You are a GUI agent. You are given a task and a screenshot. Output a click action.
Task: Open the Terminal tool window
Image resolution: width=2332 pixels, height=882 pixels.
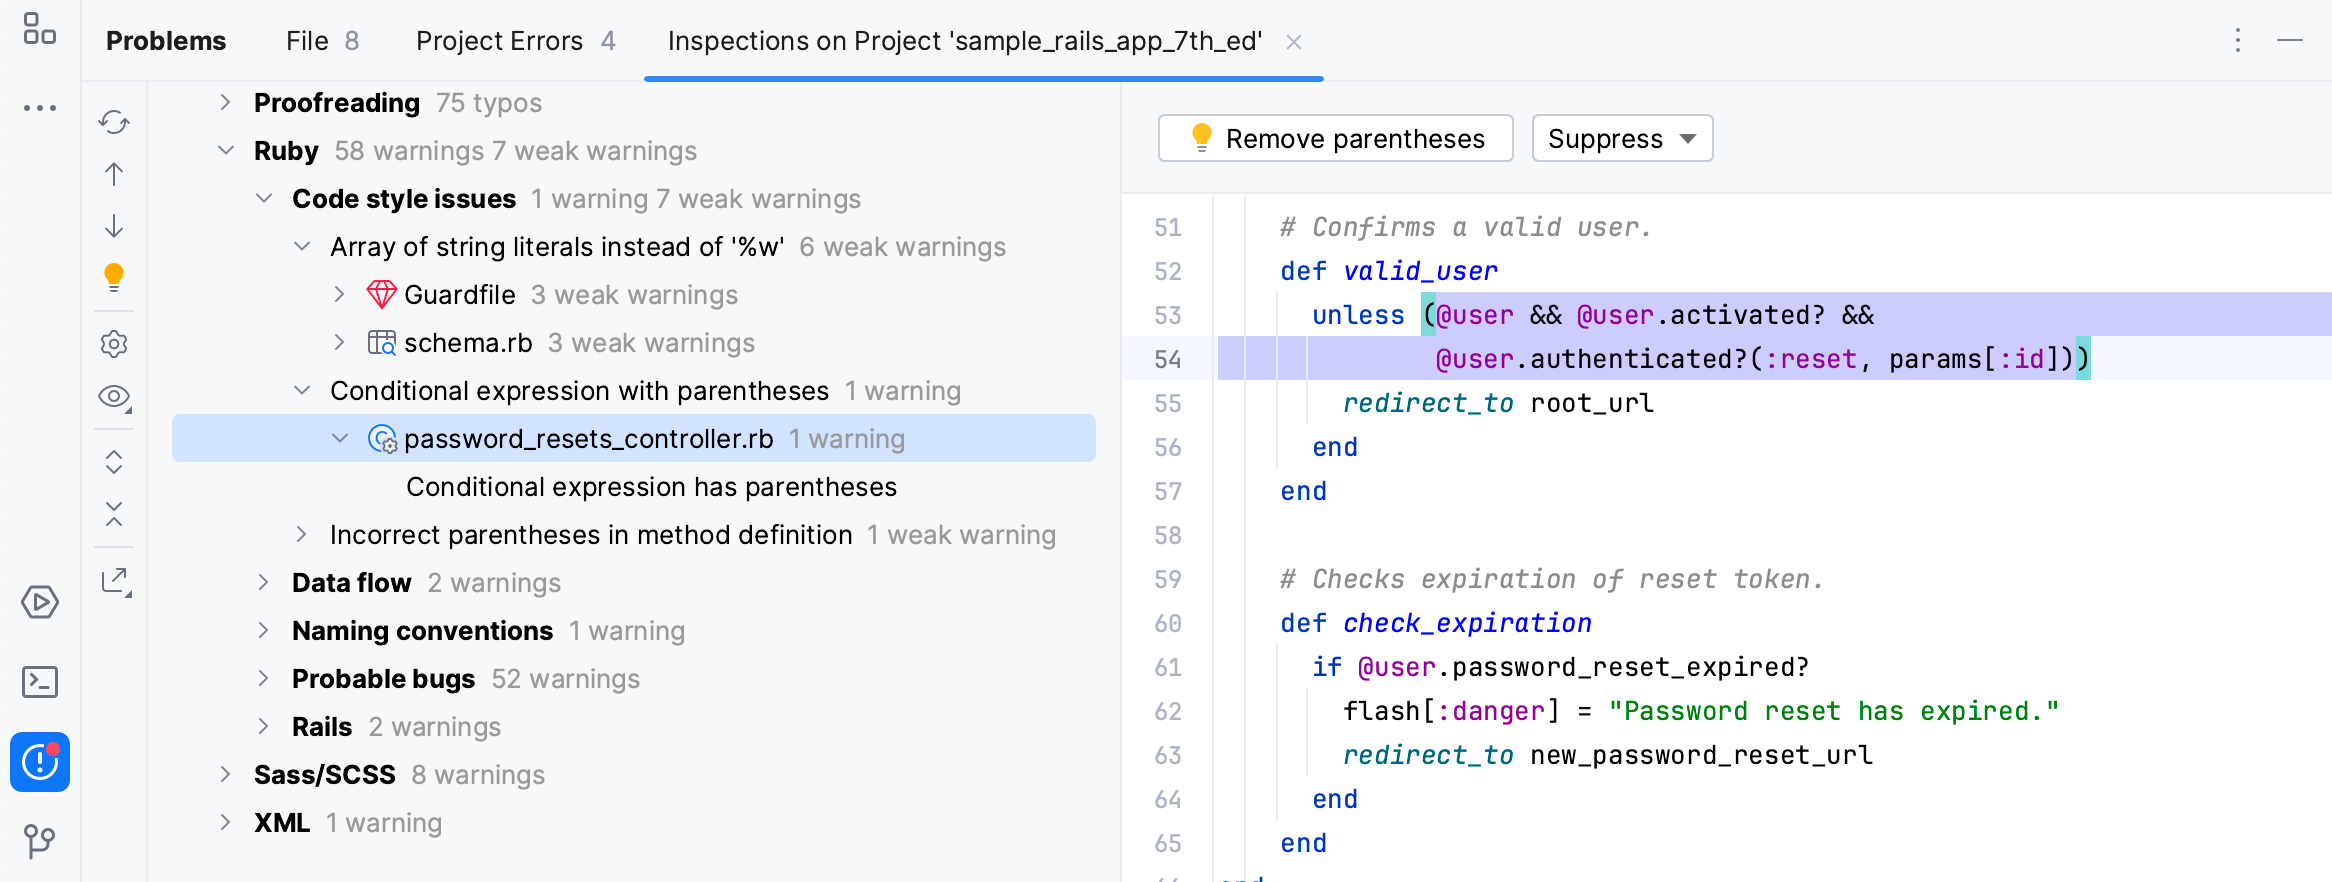pyautogui.click(x=40, y=682)
